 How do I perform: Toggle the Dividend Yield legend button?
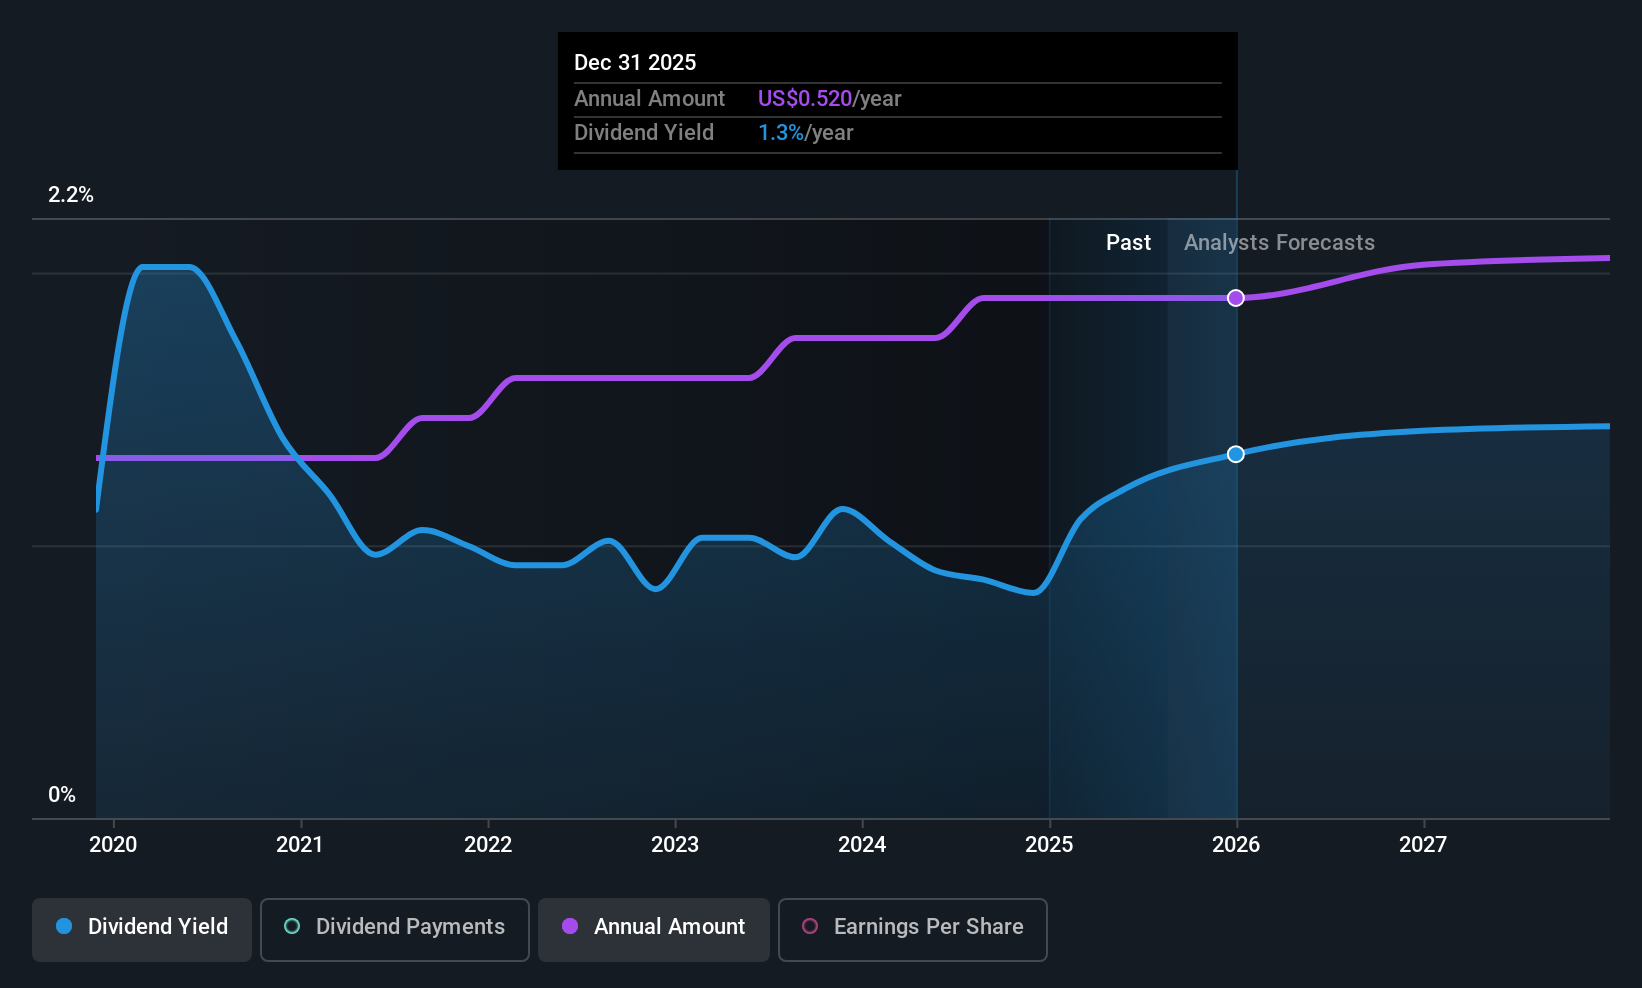(142, 929)
